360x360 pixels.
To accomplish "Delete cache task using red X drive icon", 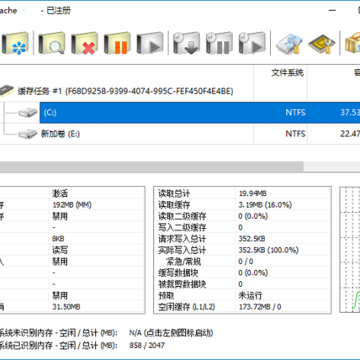I will [x=84, y=43].
